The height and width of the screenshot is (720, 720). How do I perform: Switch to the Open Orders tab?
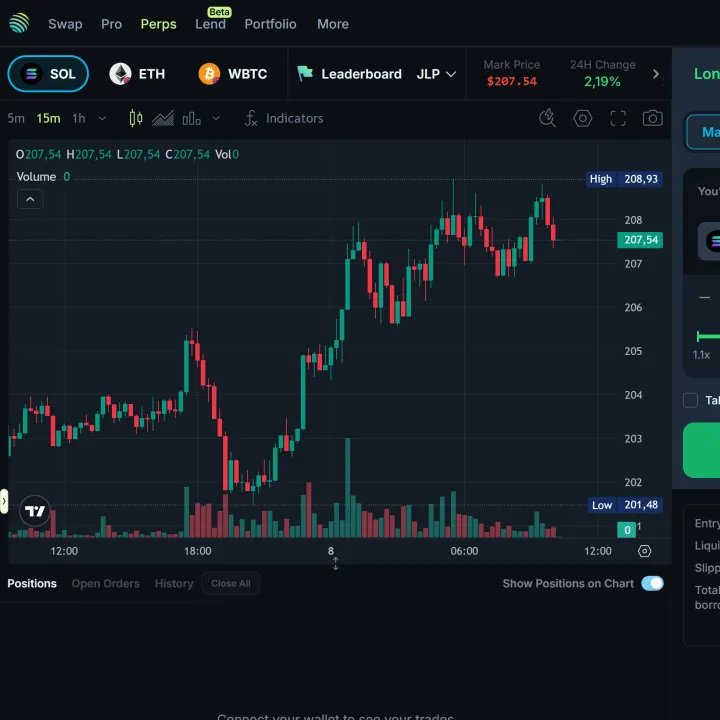coord(105,583)
